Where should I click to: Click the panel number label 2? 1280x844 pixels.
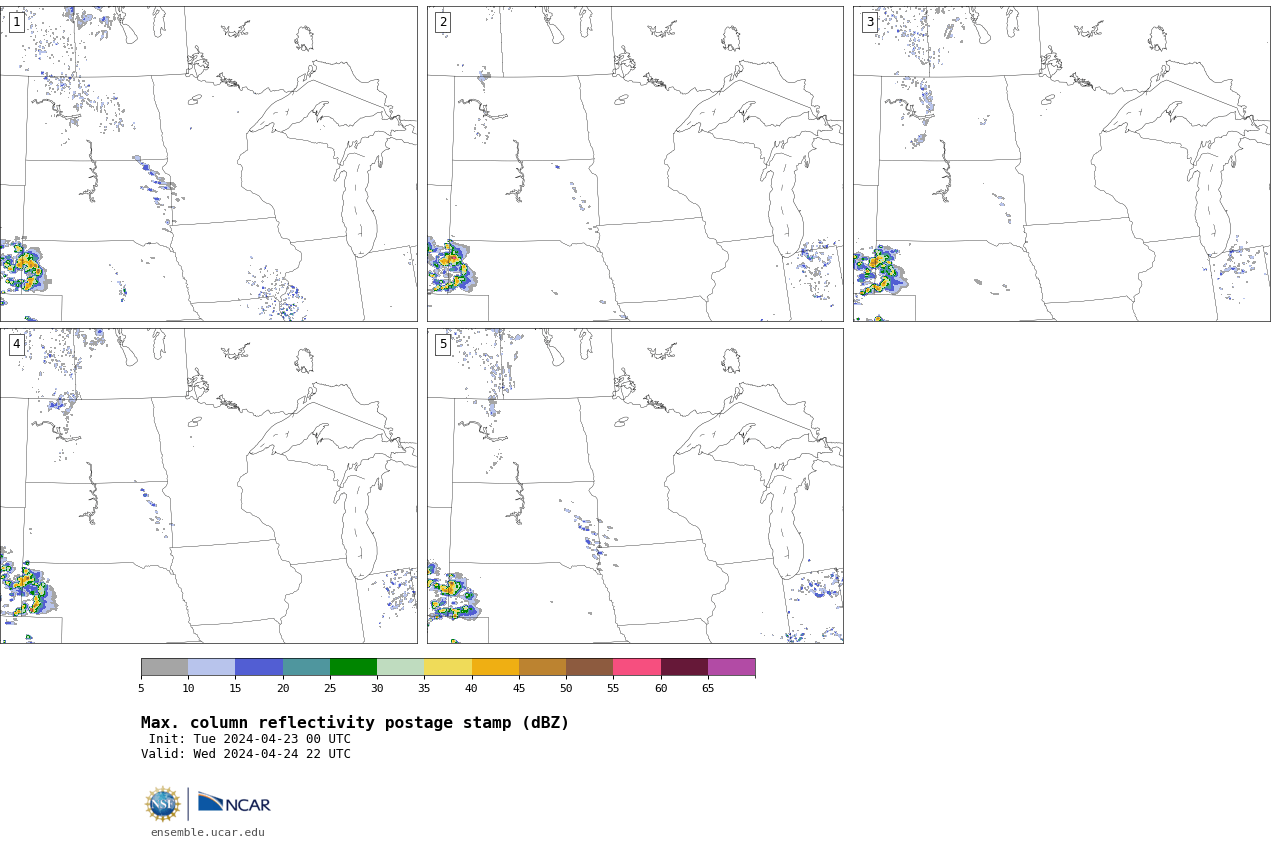click(x=443, y=22)
